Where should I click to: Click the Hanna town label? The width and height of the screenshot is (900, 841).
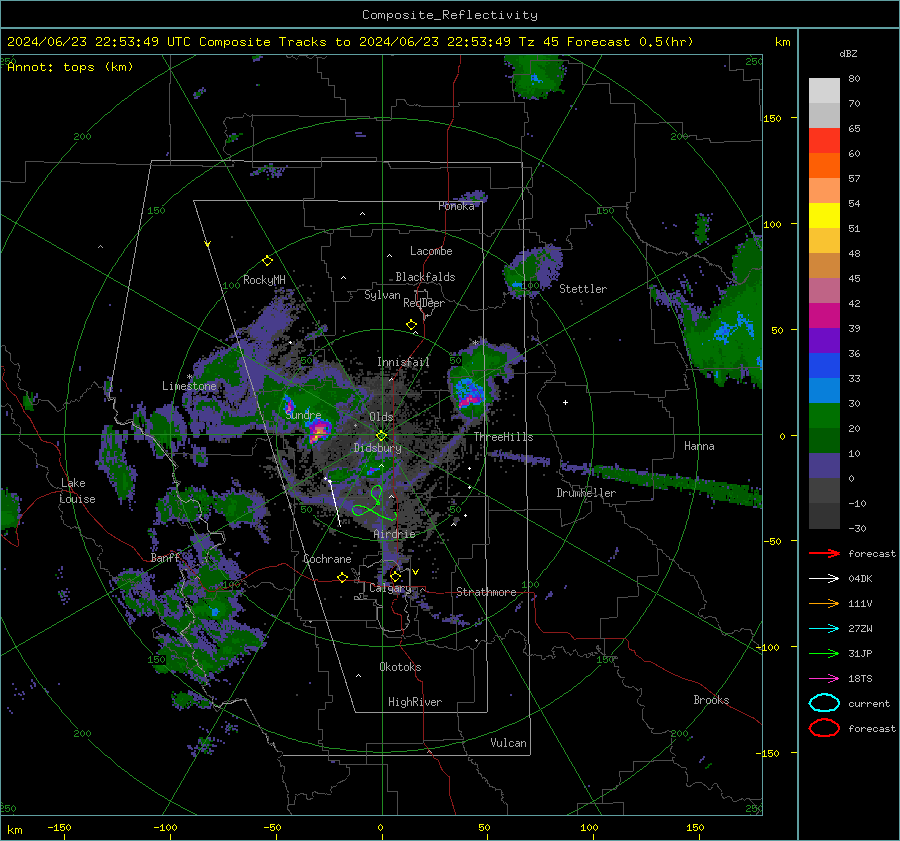coord(699,446)
